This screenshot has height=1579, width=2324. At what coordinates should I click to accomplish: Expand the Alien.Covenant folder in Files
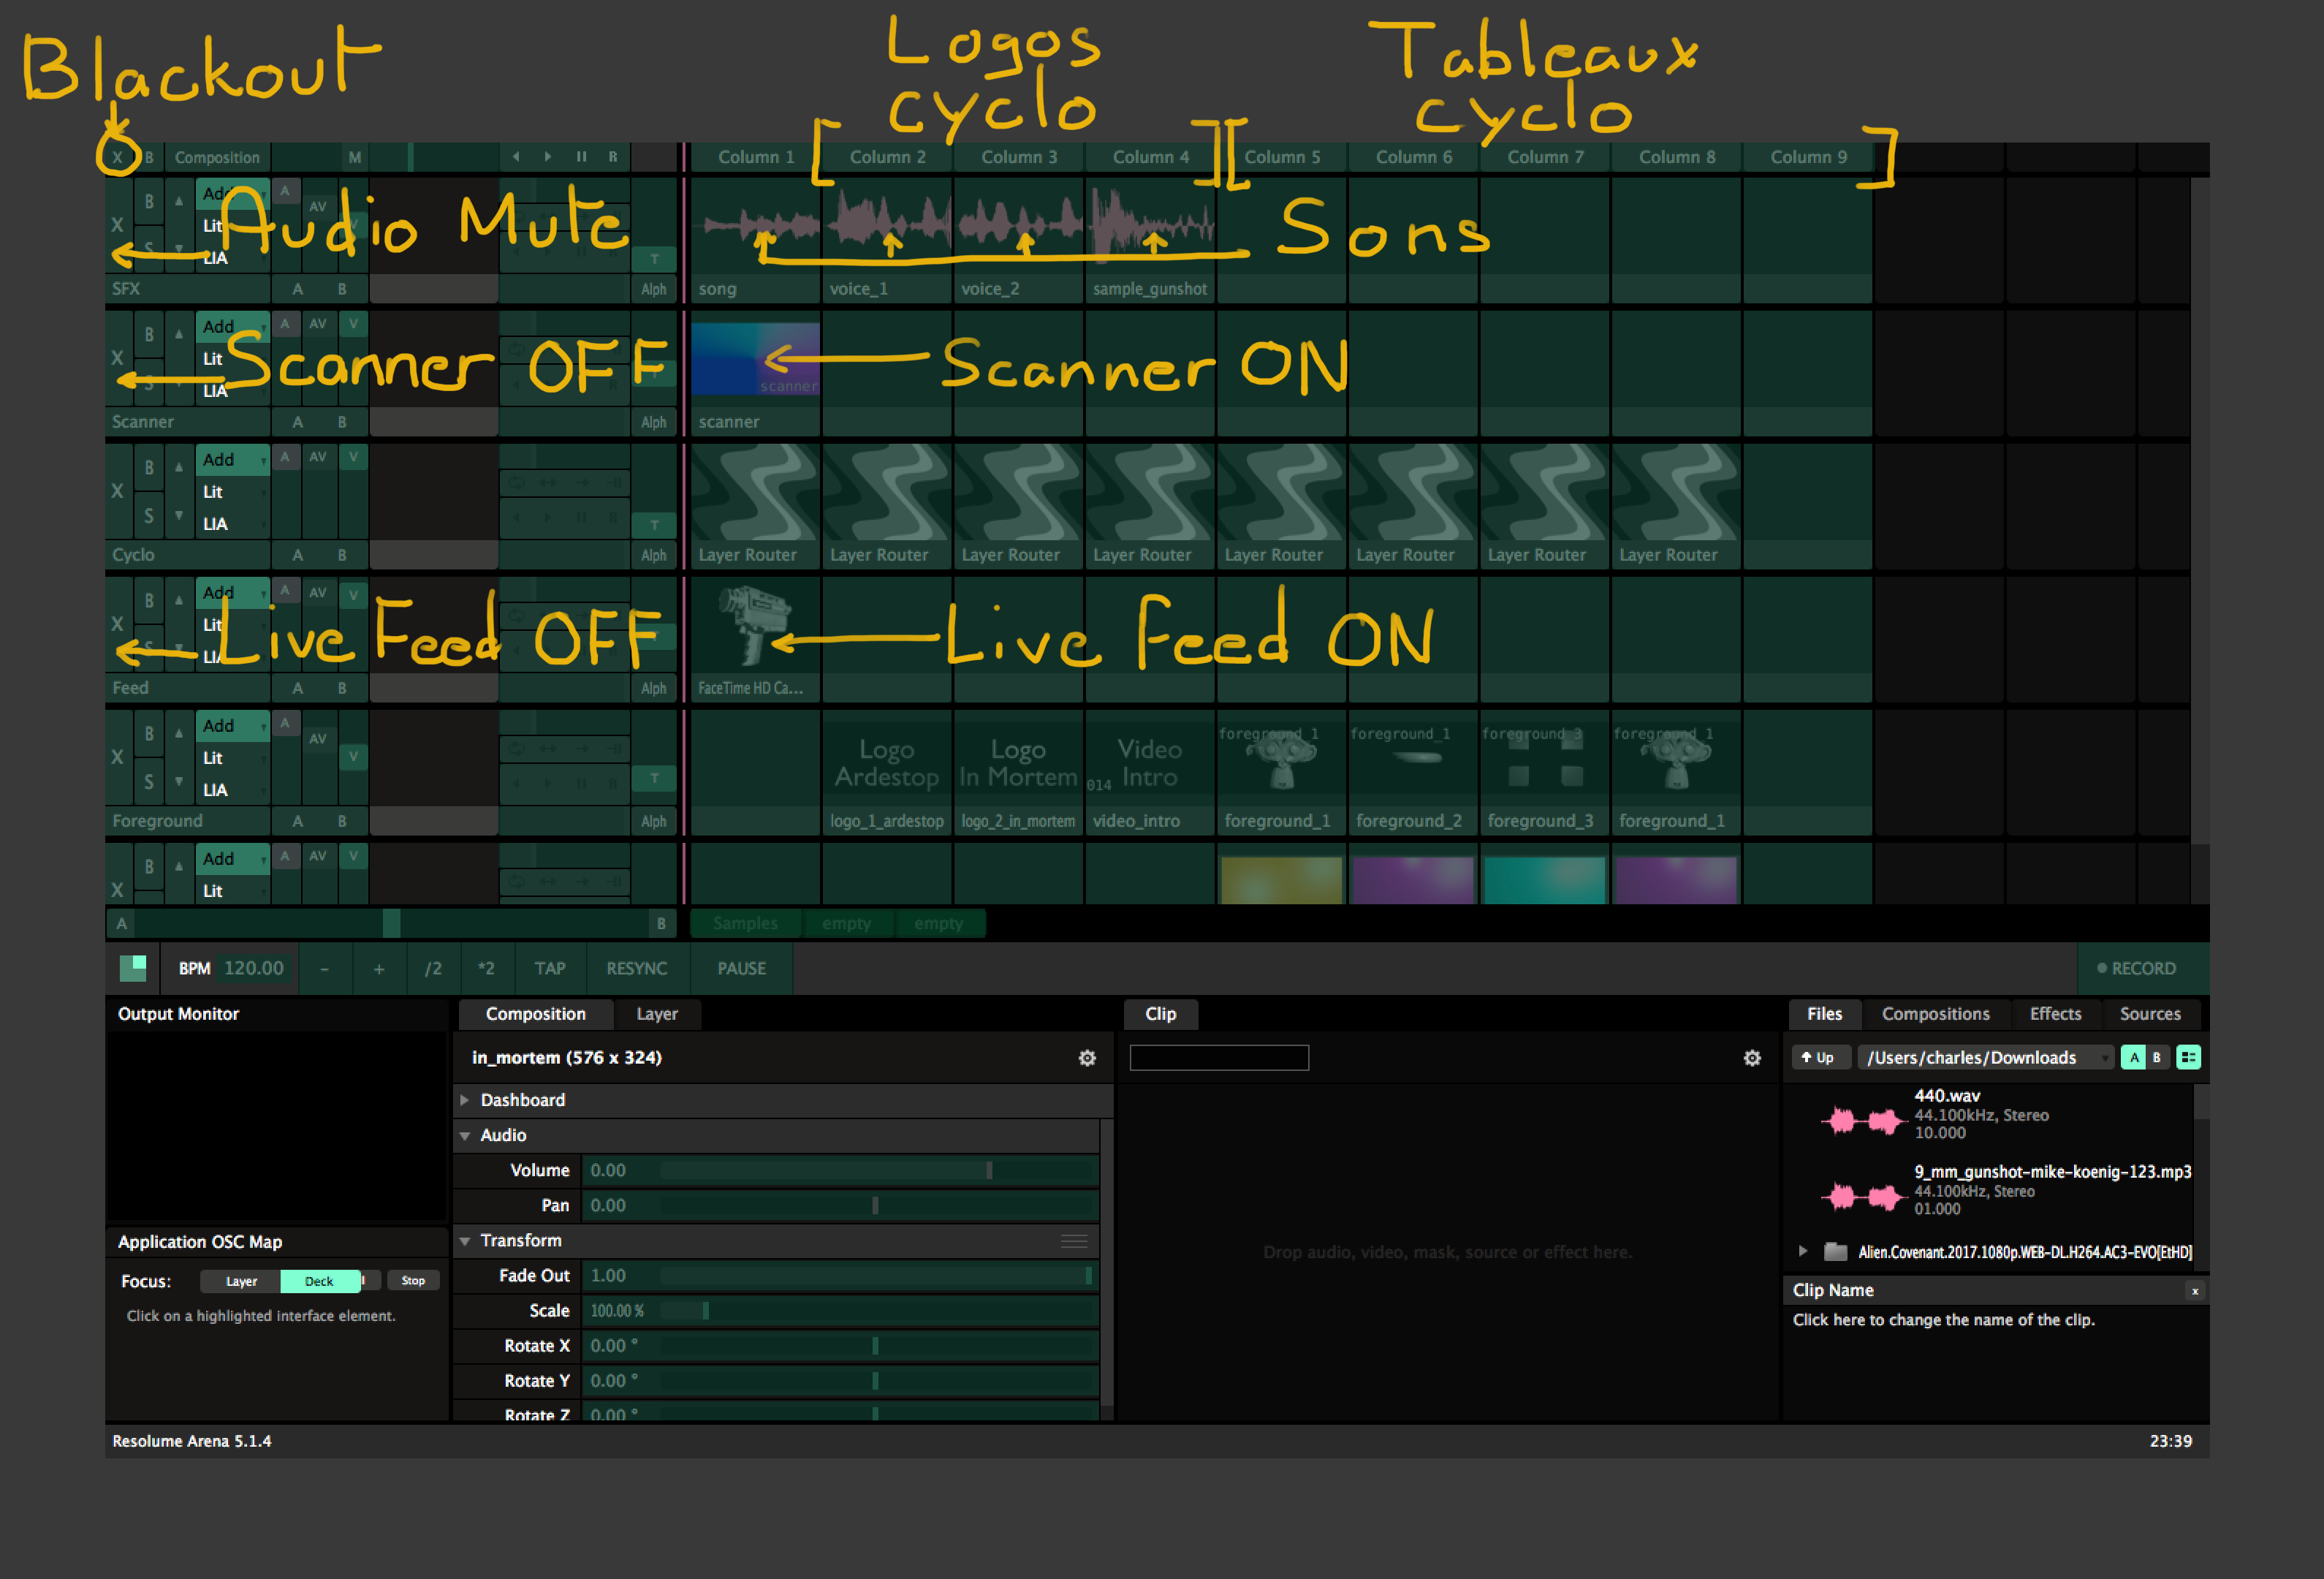(1802, 1251)
